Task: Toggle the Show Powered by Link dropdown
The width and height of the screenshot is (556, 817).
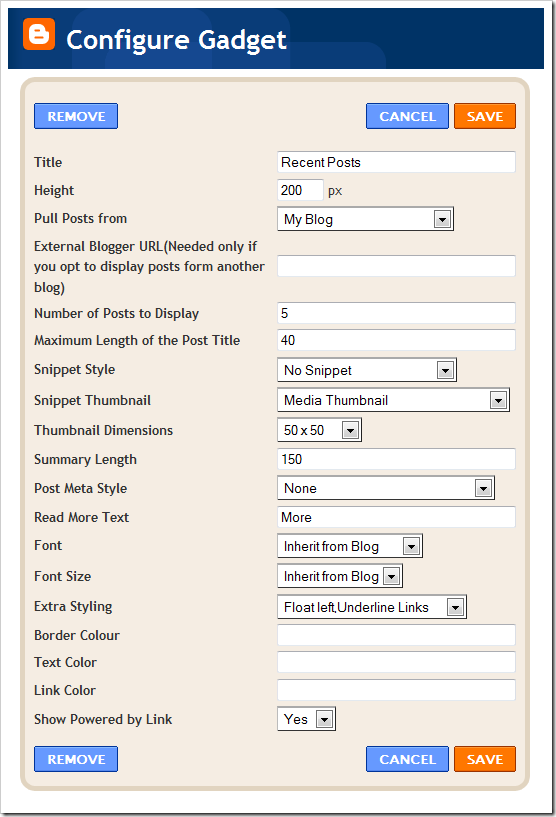Action: 306,719
